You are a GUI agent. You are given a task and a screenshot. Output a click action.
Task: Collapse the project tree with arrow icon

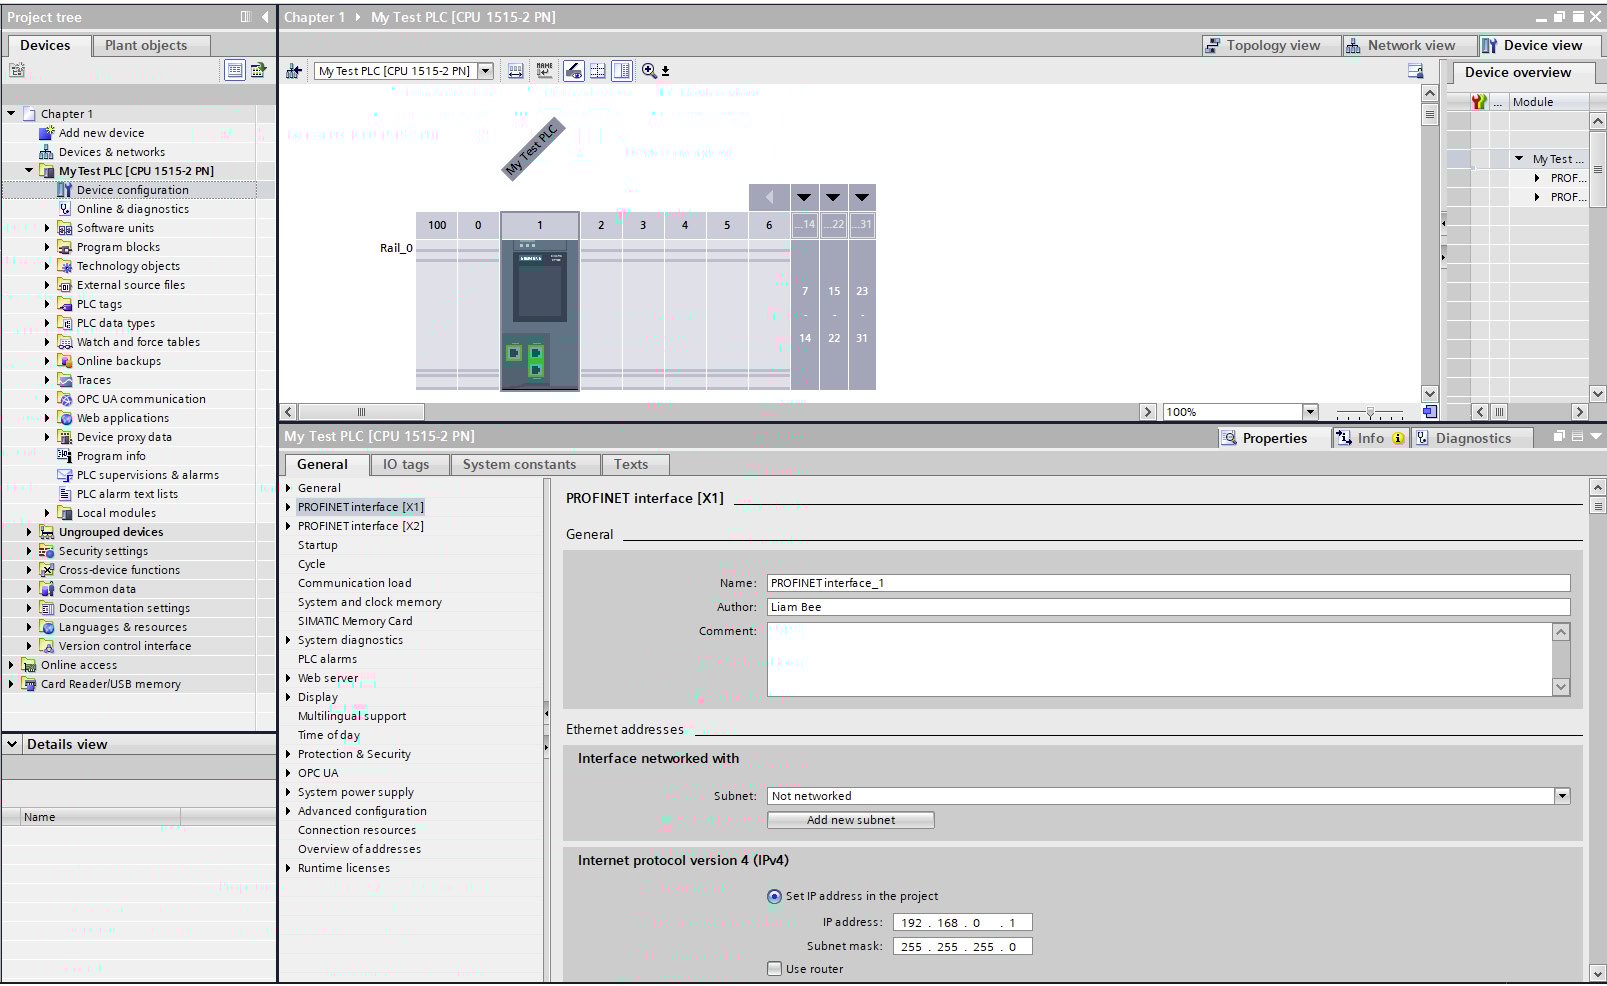[x=265, y=17]
